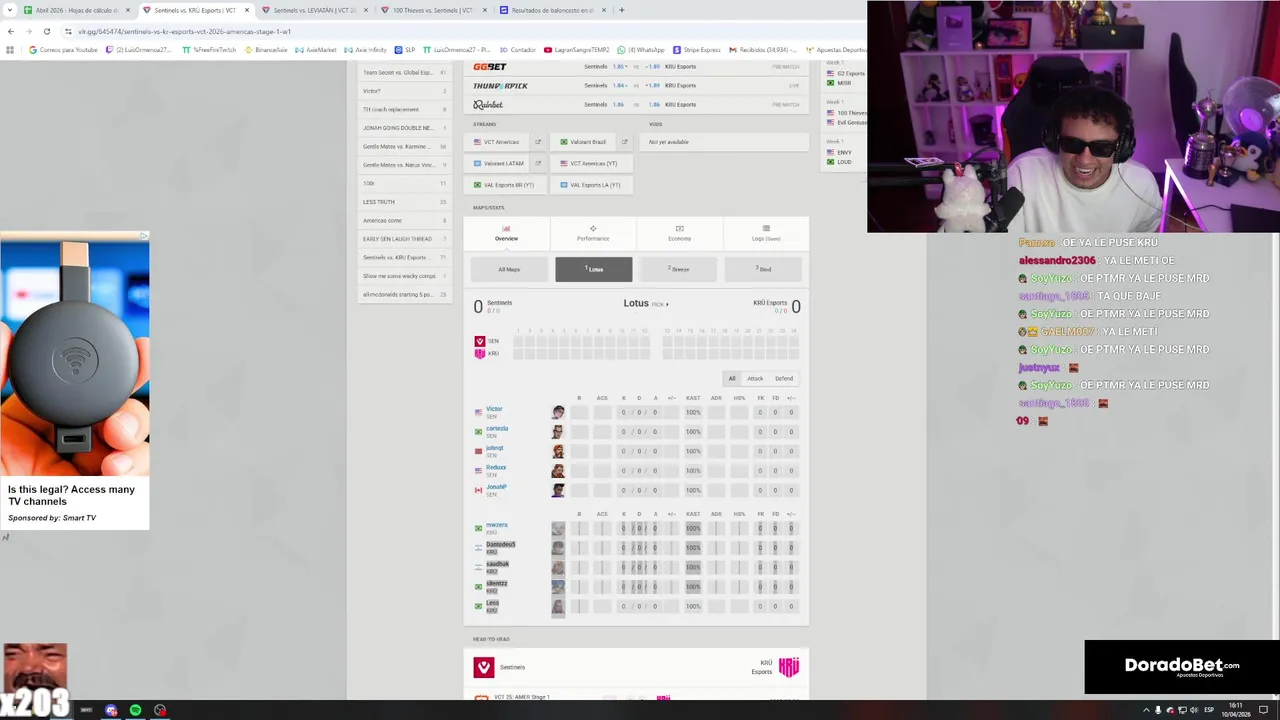The height and width of the screenshot is (720, 1280).
Task: Click Sentinels logo in round history
Action: coord(480,341)
